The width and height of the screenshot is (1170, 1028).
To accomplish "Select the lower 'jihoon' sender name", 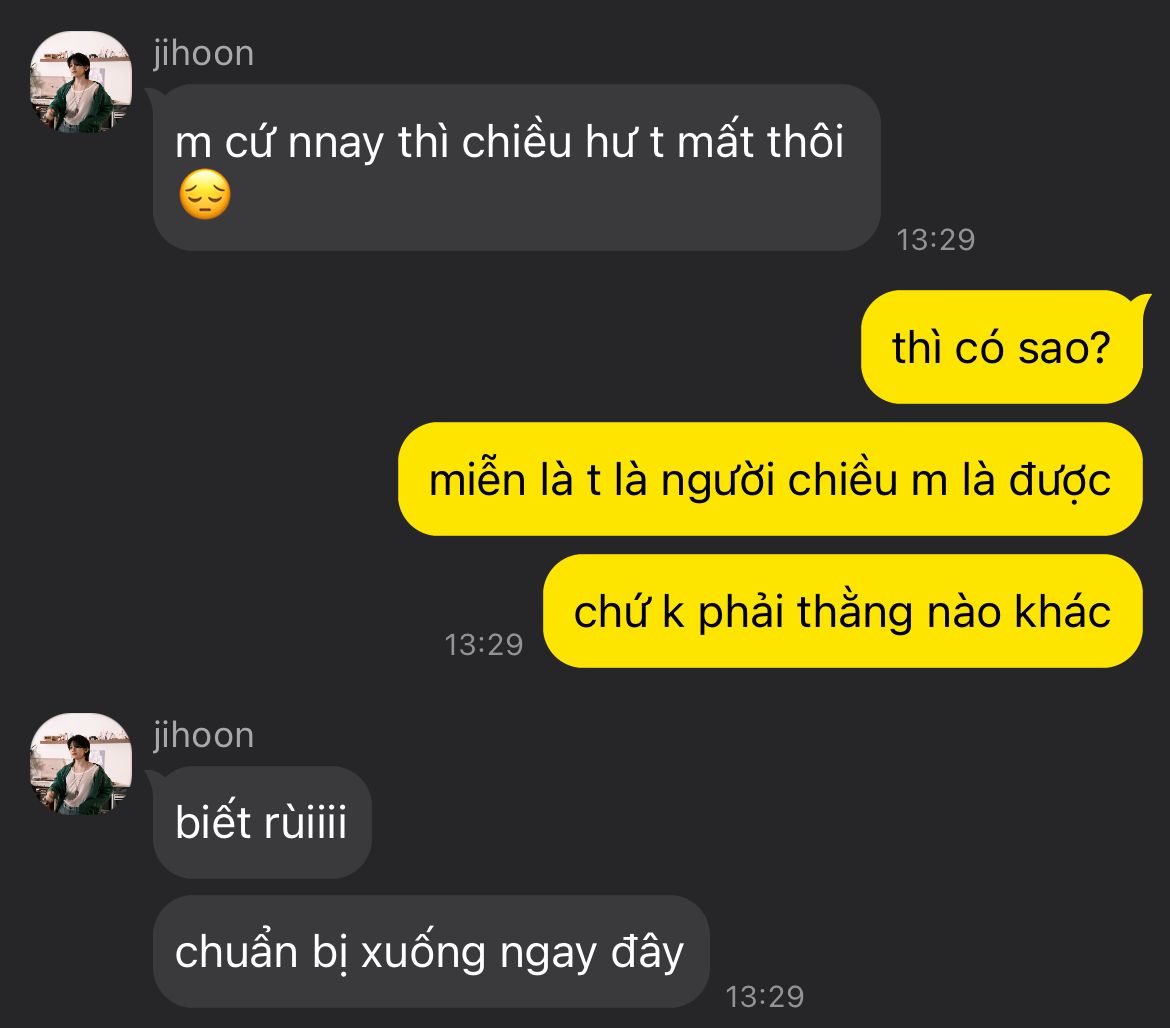I will tap(204, 736).
